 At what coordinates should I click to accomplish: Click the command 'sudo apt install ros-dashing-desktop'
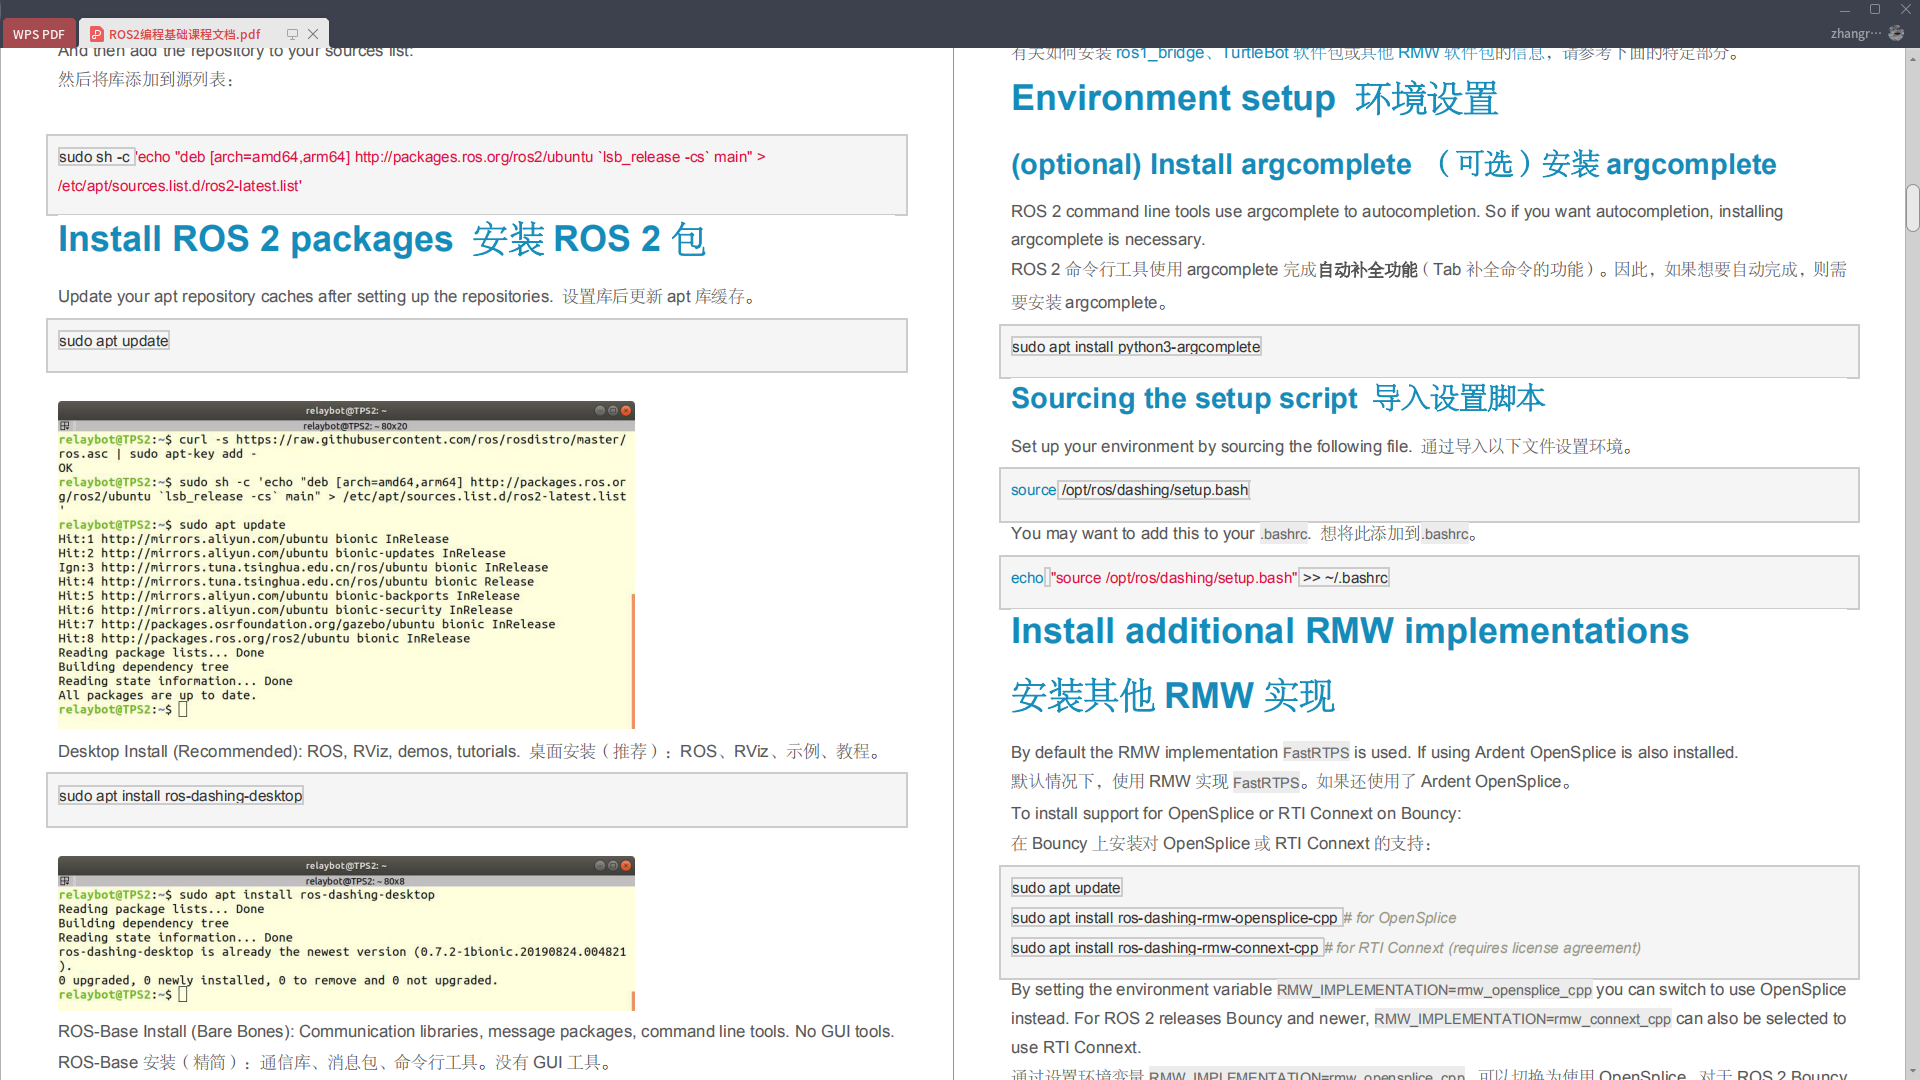180,795
